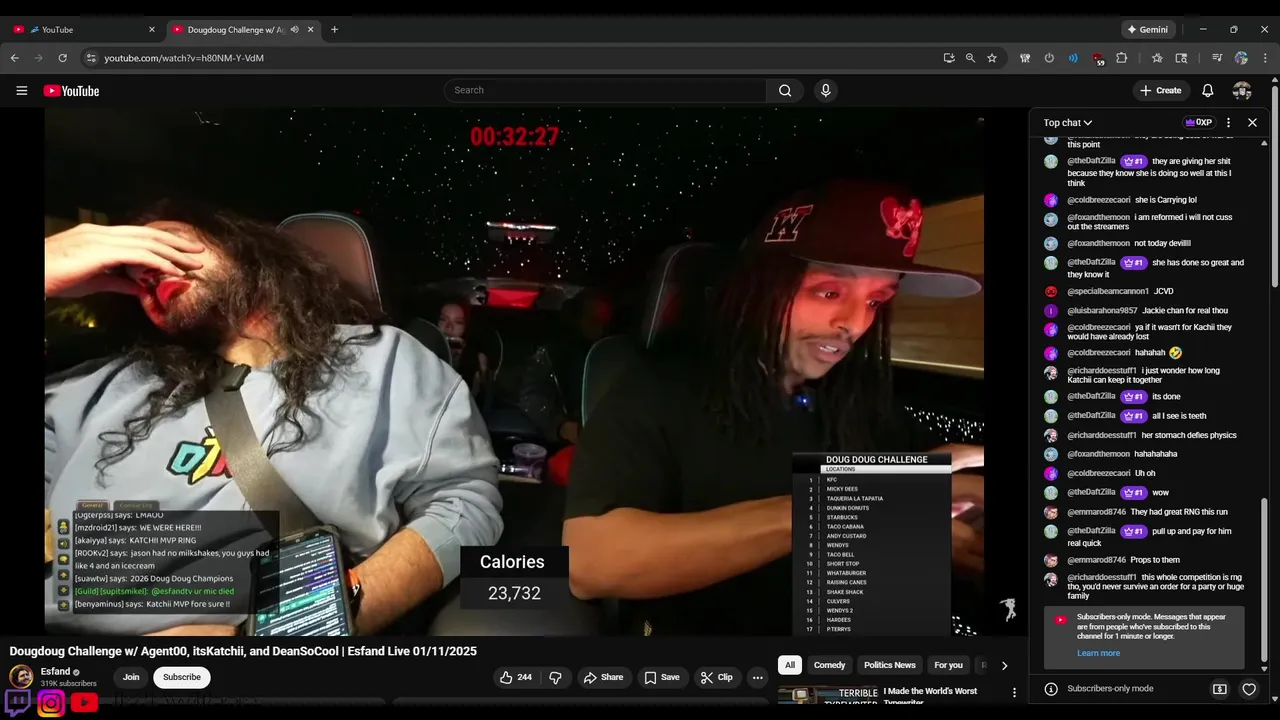Open YouTube account avatar menu

1242,91
